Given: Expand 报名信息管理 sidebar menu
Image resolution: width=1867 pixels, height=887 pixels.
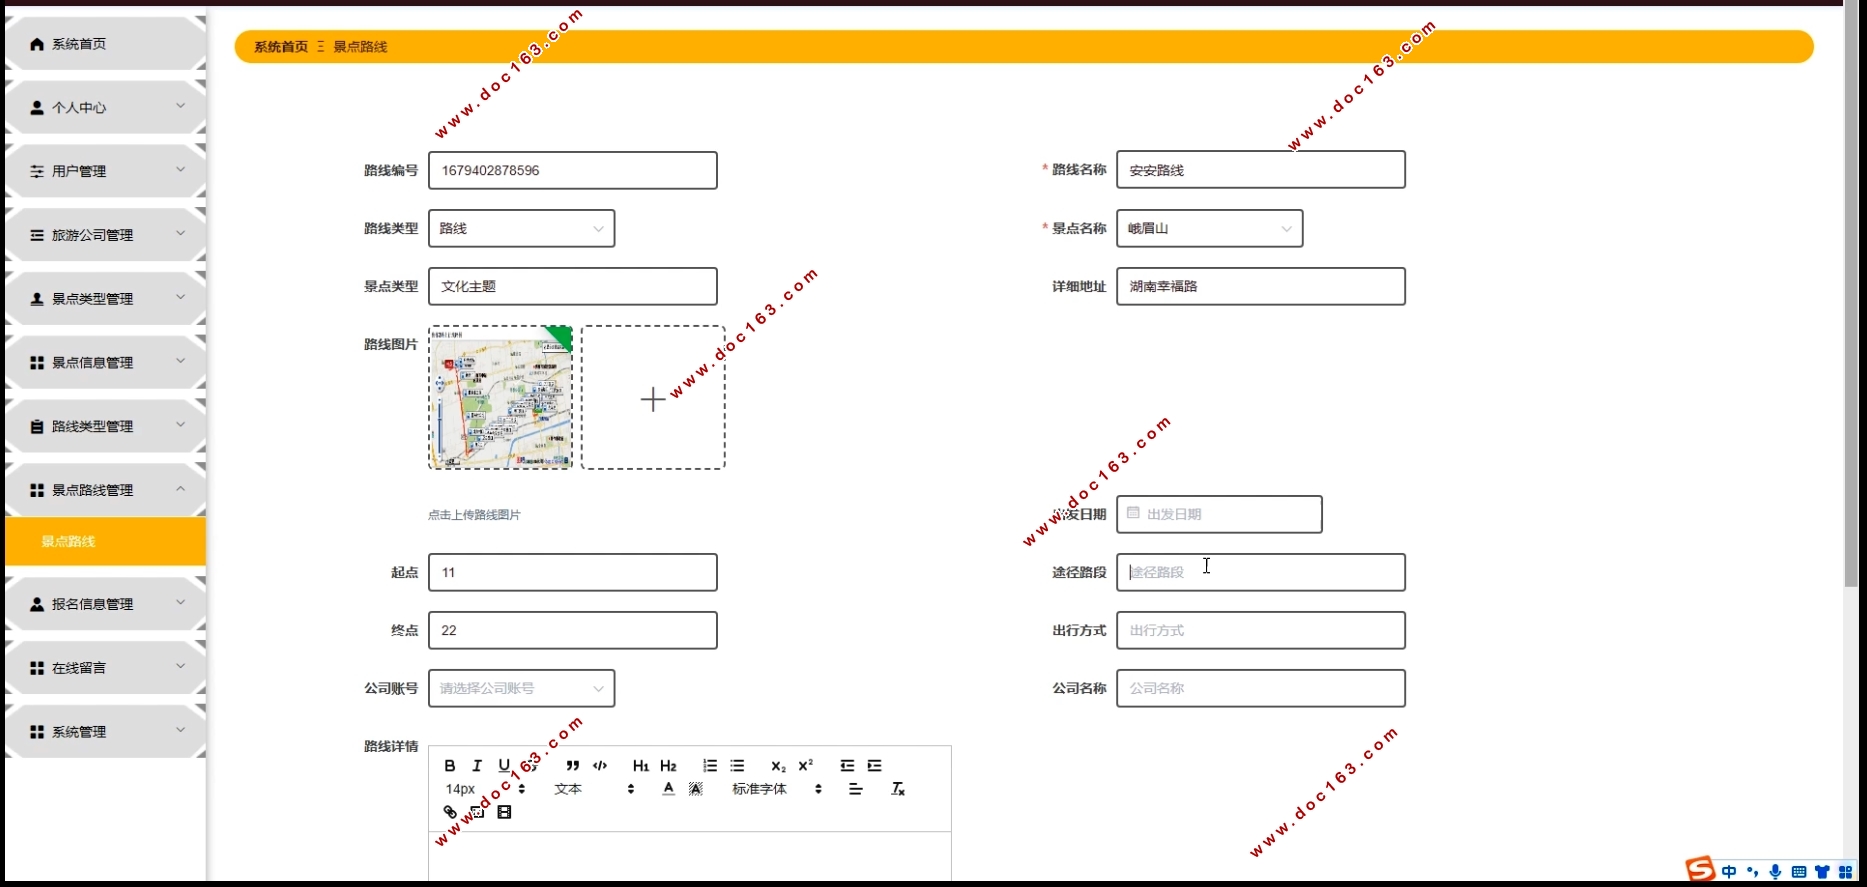Looking at the screenshot, I should 105,604.
